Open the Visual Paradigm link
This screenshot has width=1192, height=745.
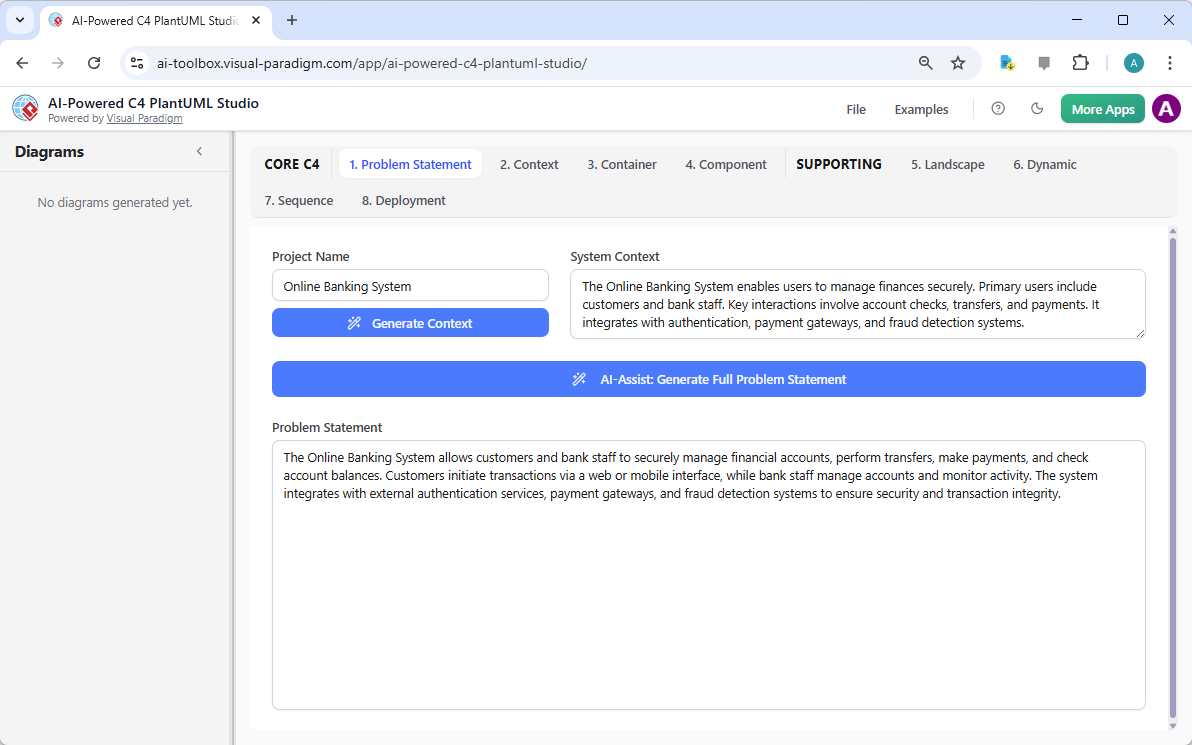point(144,118)
